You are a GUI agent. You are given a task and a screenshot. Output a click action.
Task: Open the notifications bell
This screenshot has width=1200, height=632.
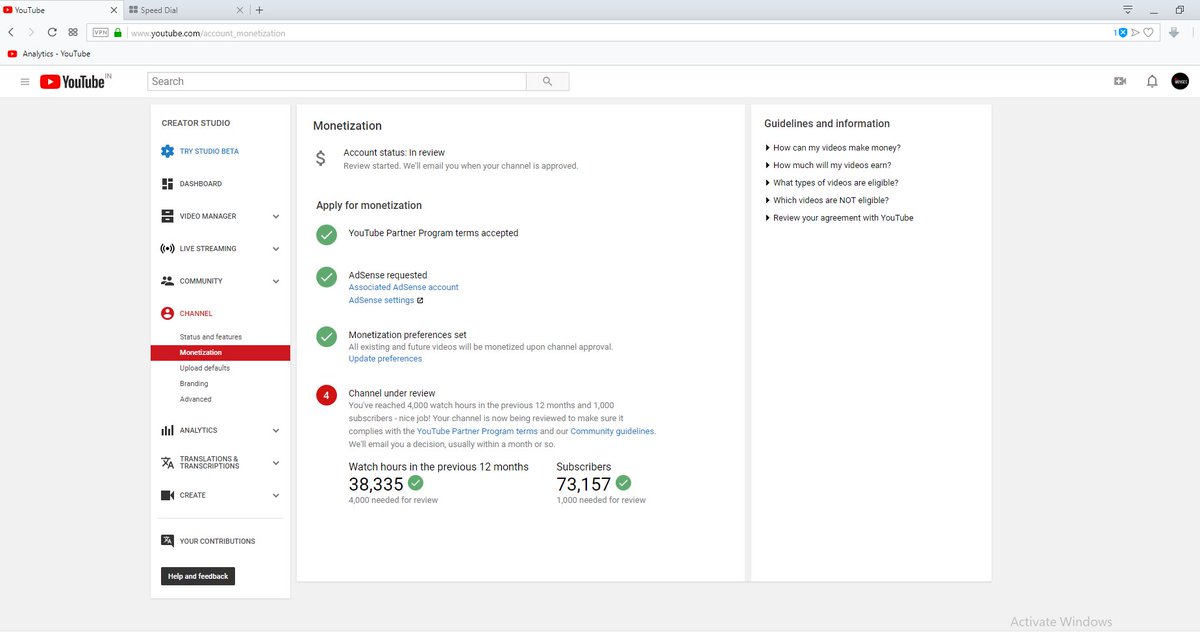(x=1152, y=82)
